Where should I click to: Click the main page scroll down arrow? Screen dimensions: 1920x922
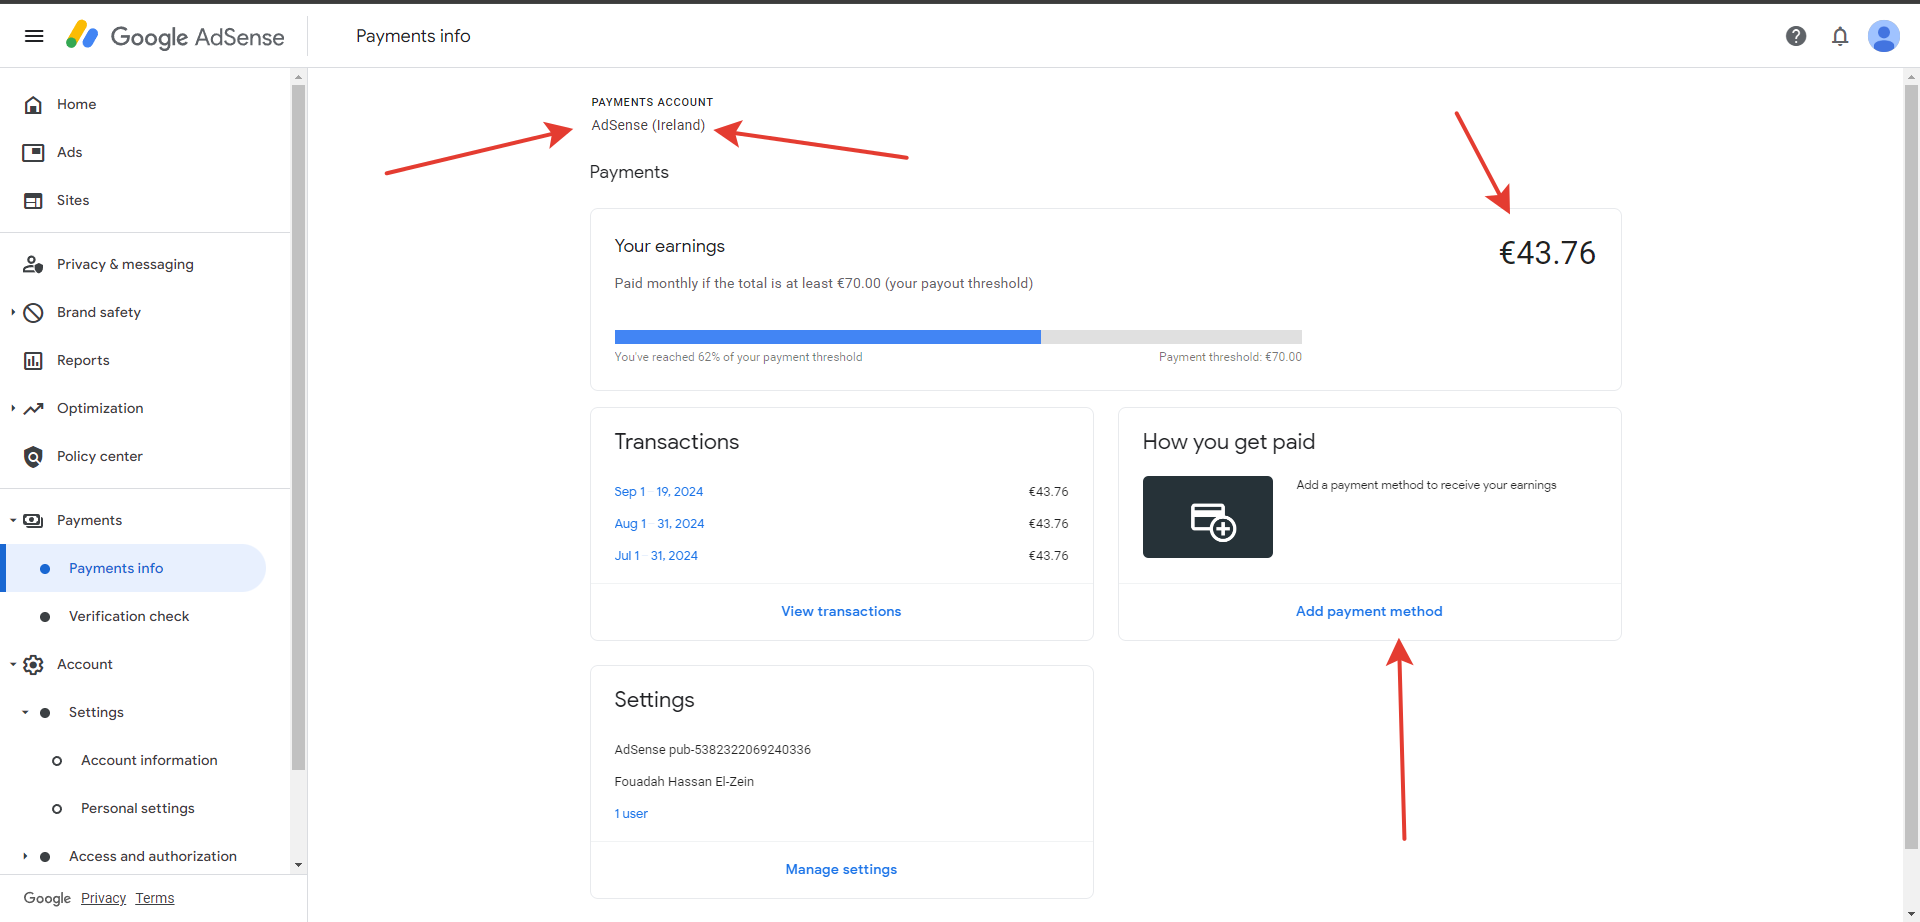tap(1912, 913)
